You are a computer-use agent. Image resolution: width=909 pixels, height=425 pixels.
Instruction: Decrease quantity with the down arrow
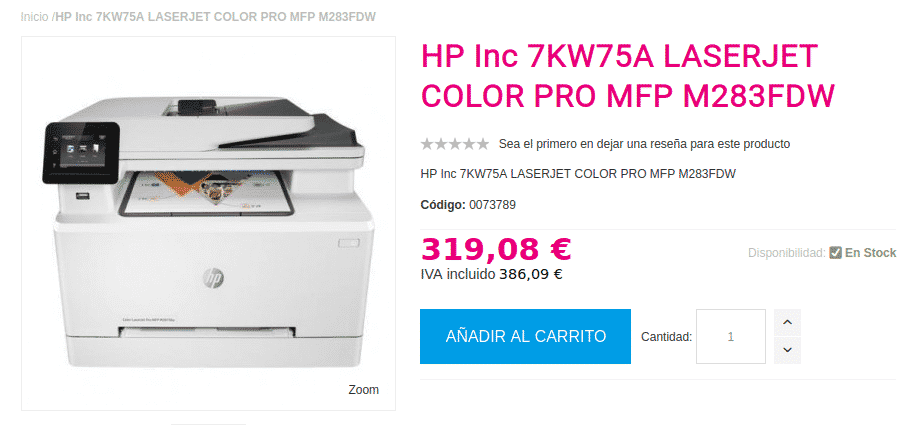tap(787, 350)
